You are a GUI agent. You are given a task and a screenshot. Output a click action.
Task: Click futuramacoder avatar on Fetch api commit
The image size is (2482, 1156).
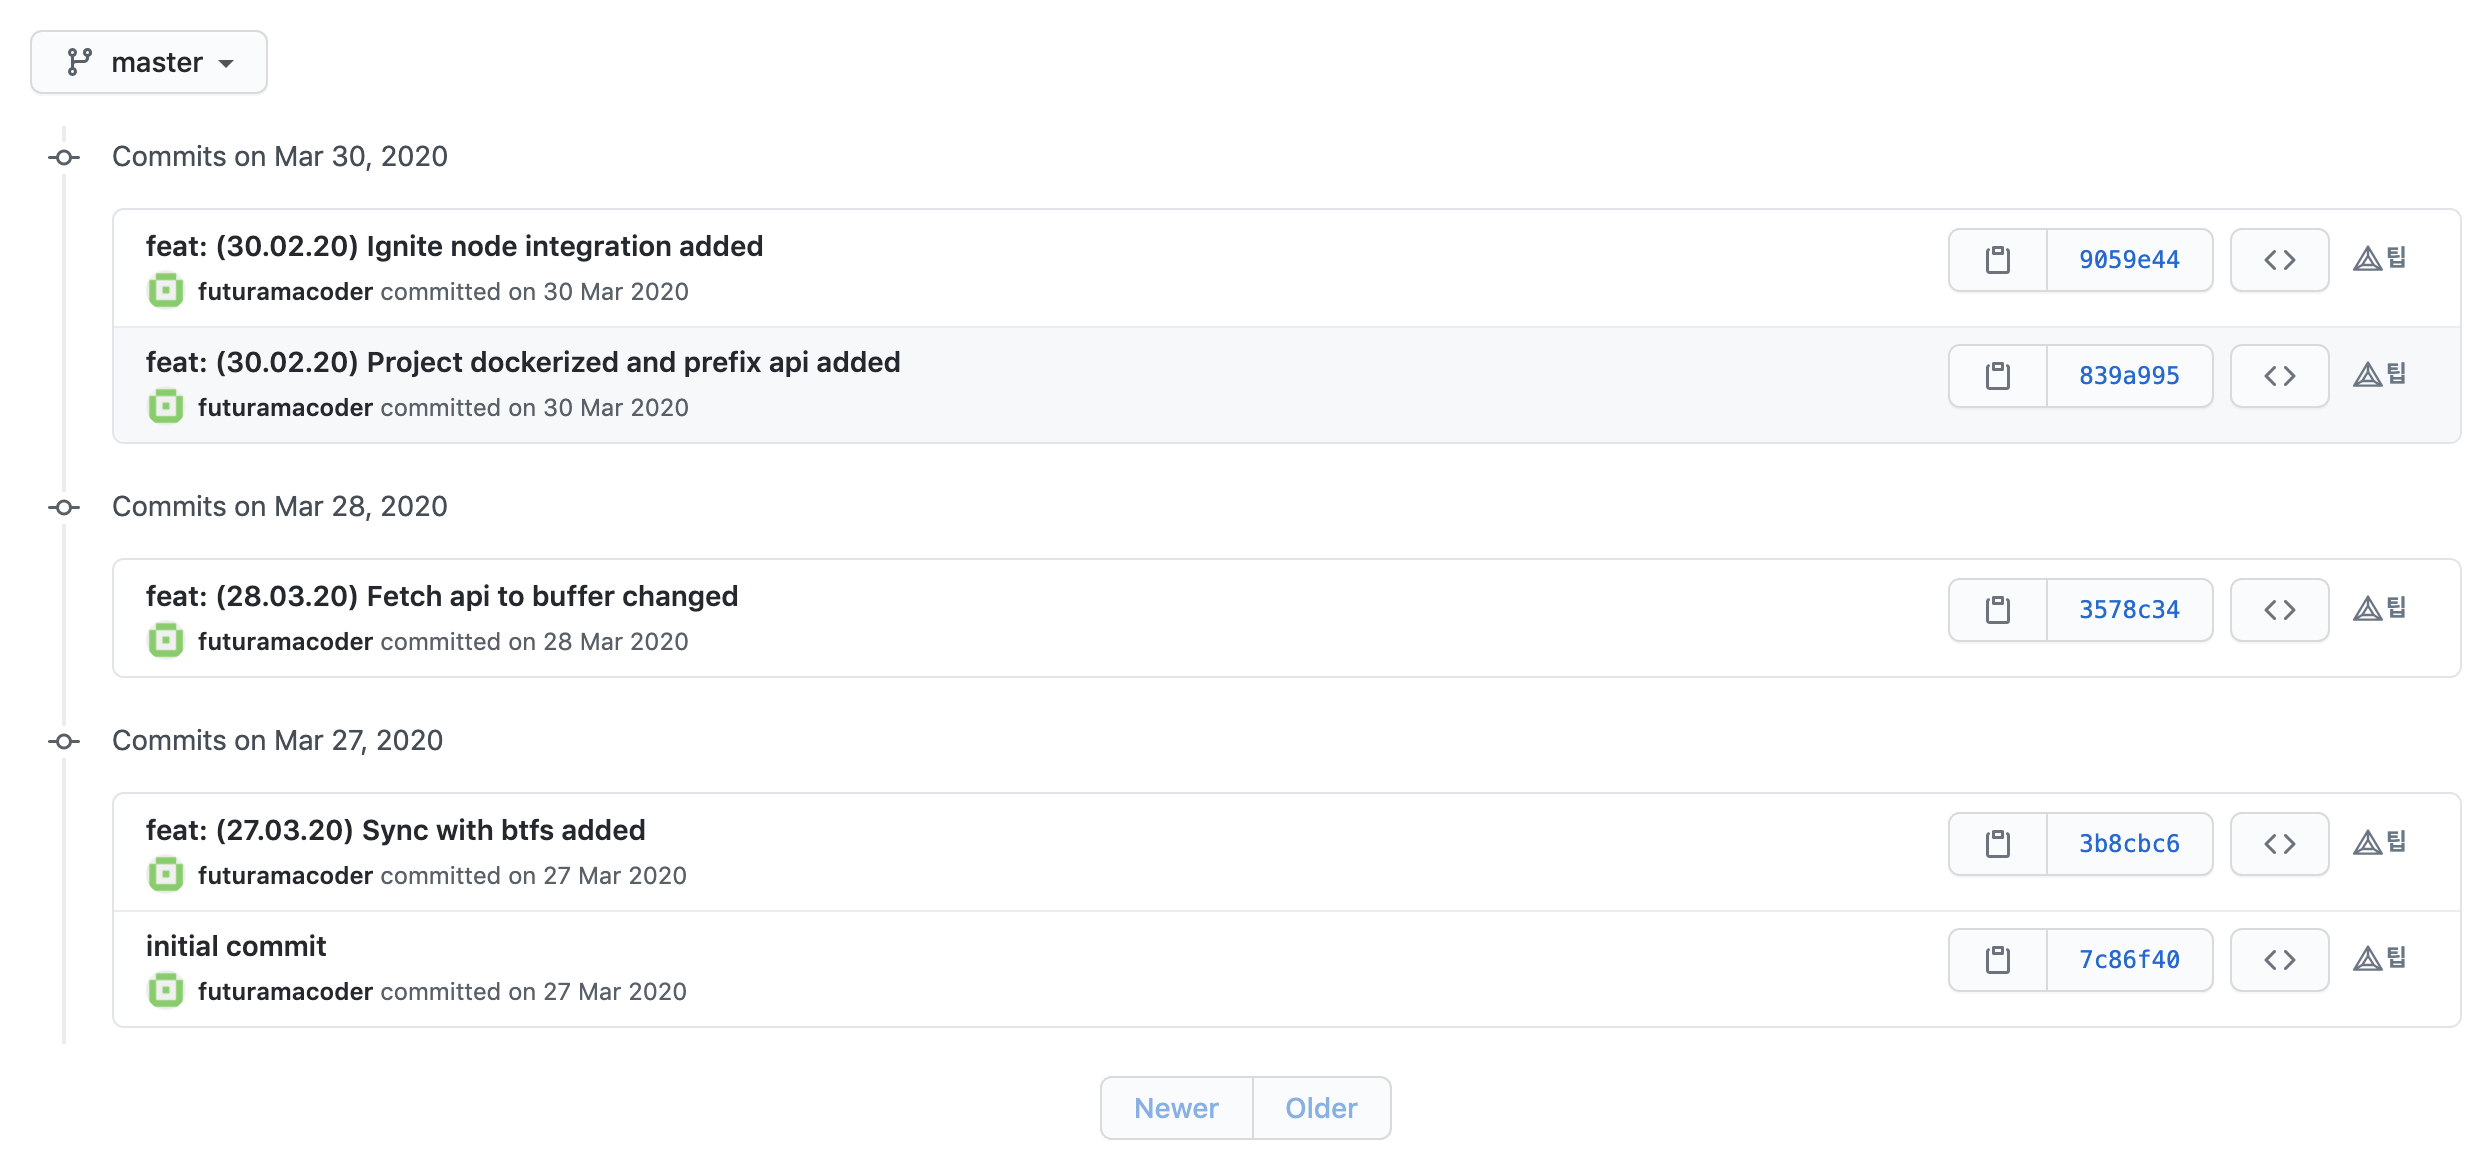[166, 641]
